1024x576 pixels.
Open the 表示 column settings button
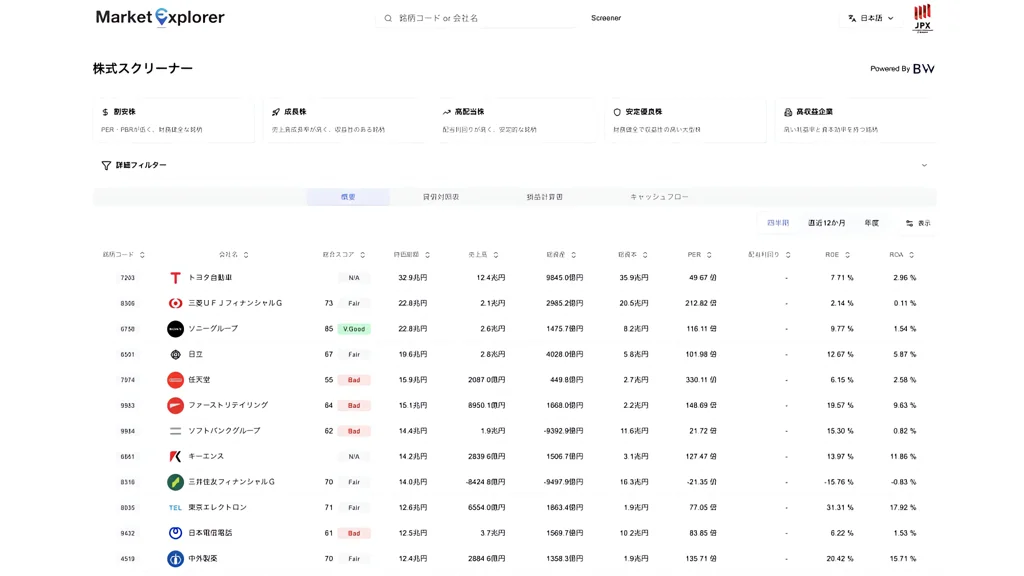pos(918,223)
